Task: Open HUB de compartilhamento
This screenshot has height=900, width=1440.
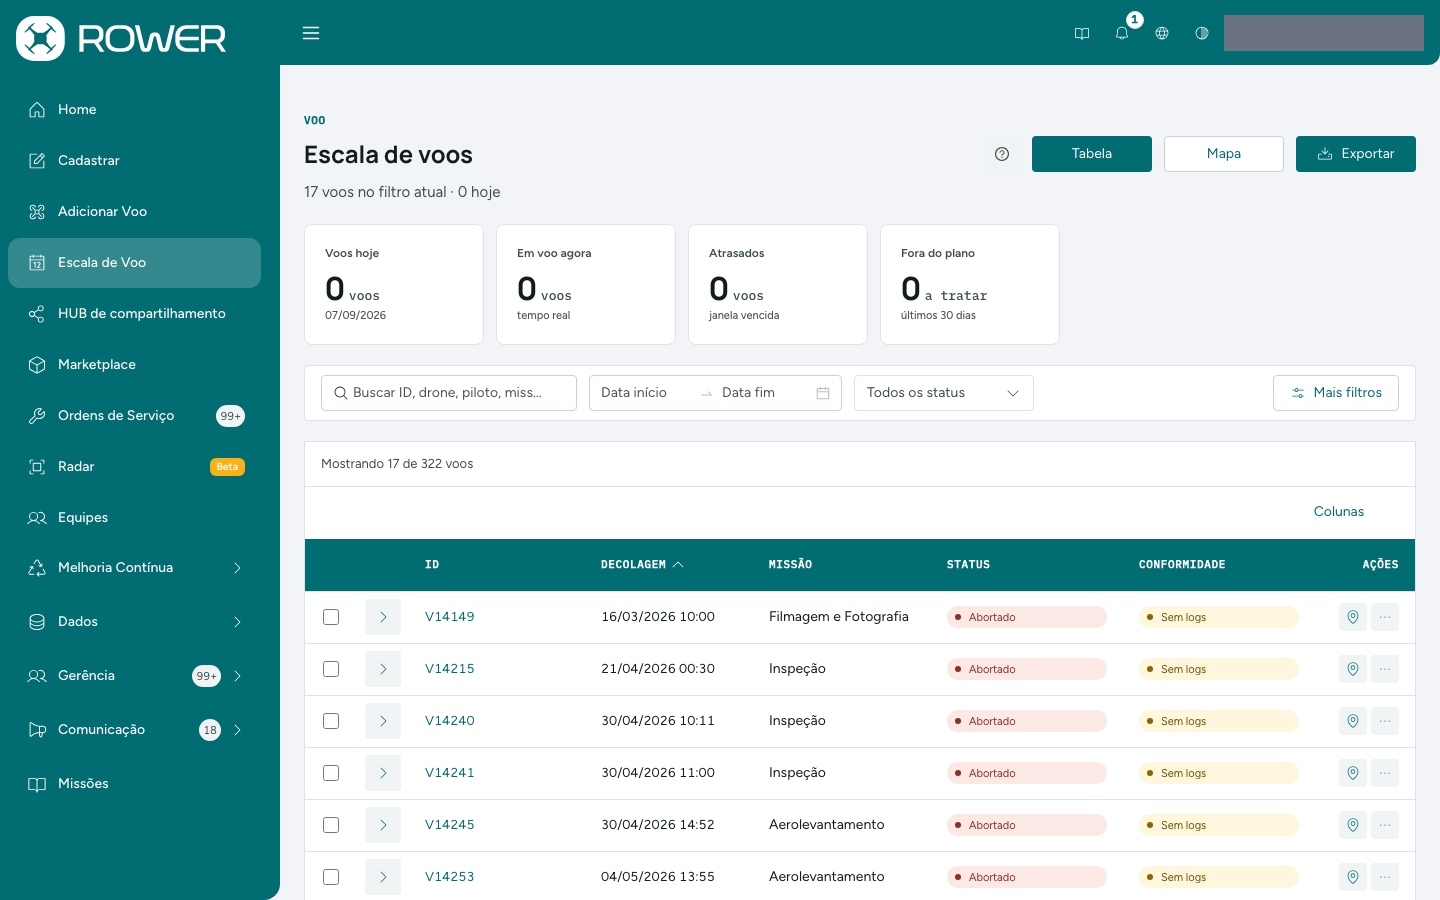Action: (134, 314)
